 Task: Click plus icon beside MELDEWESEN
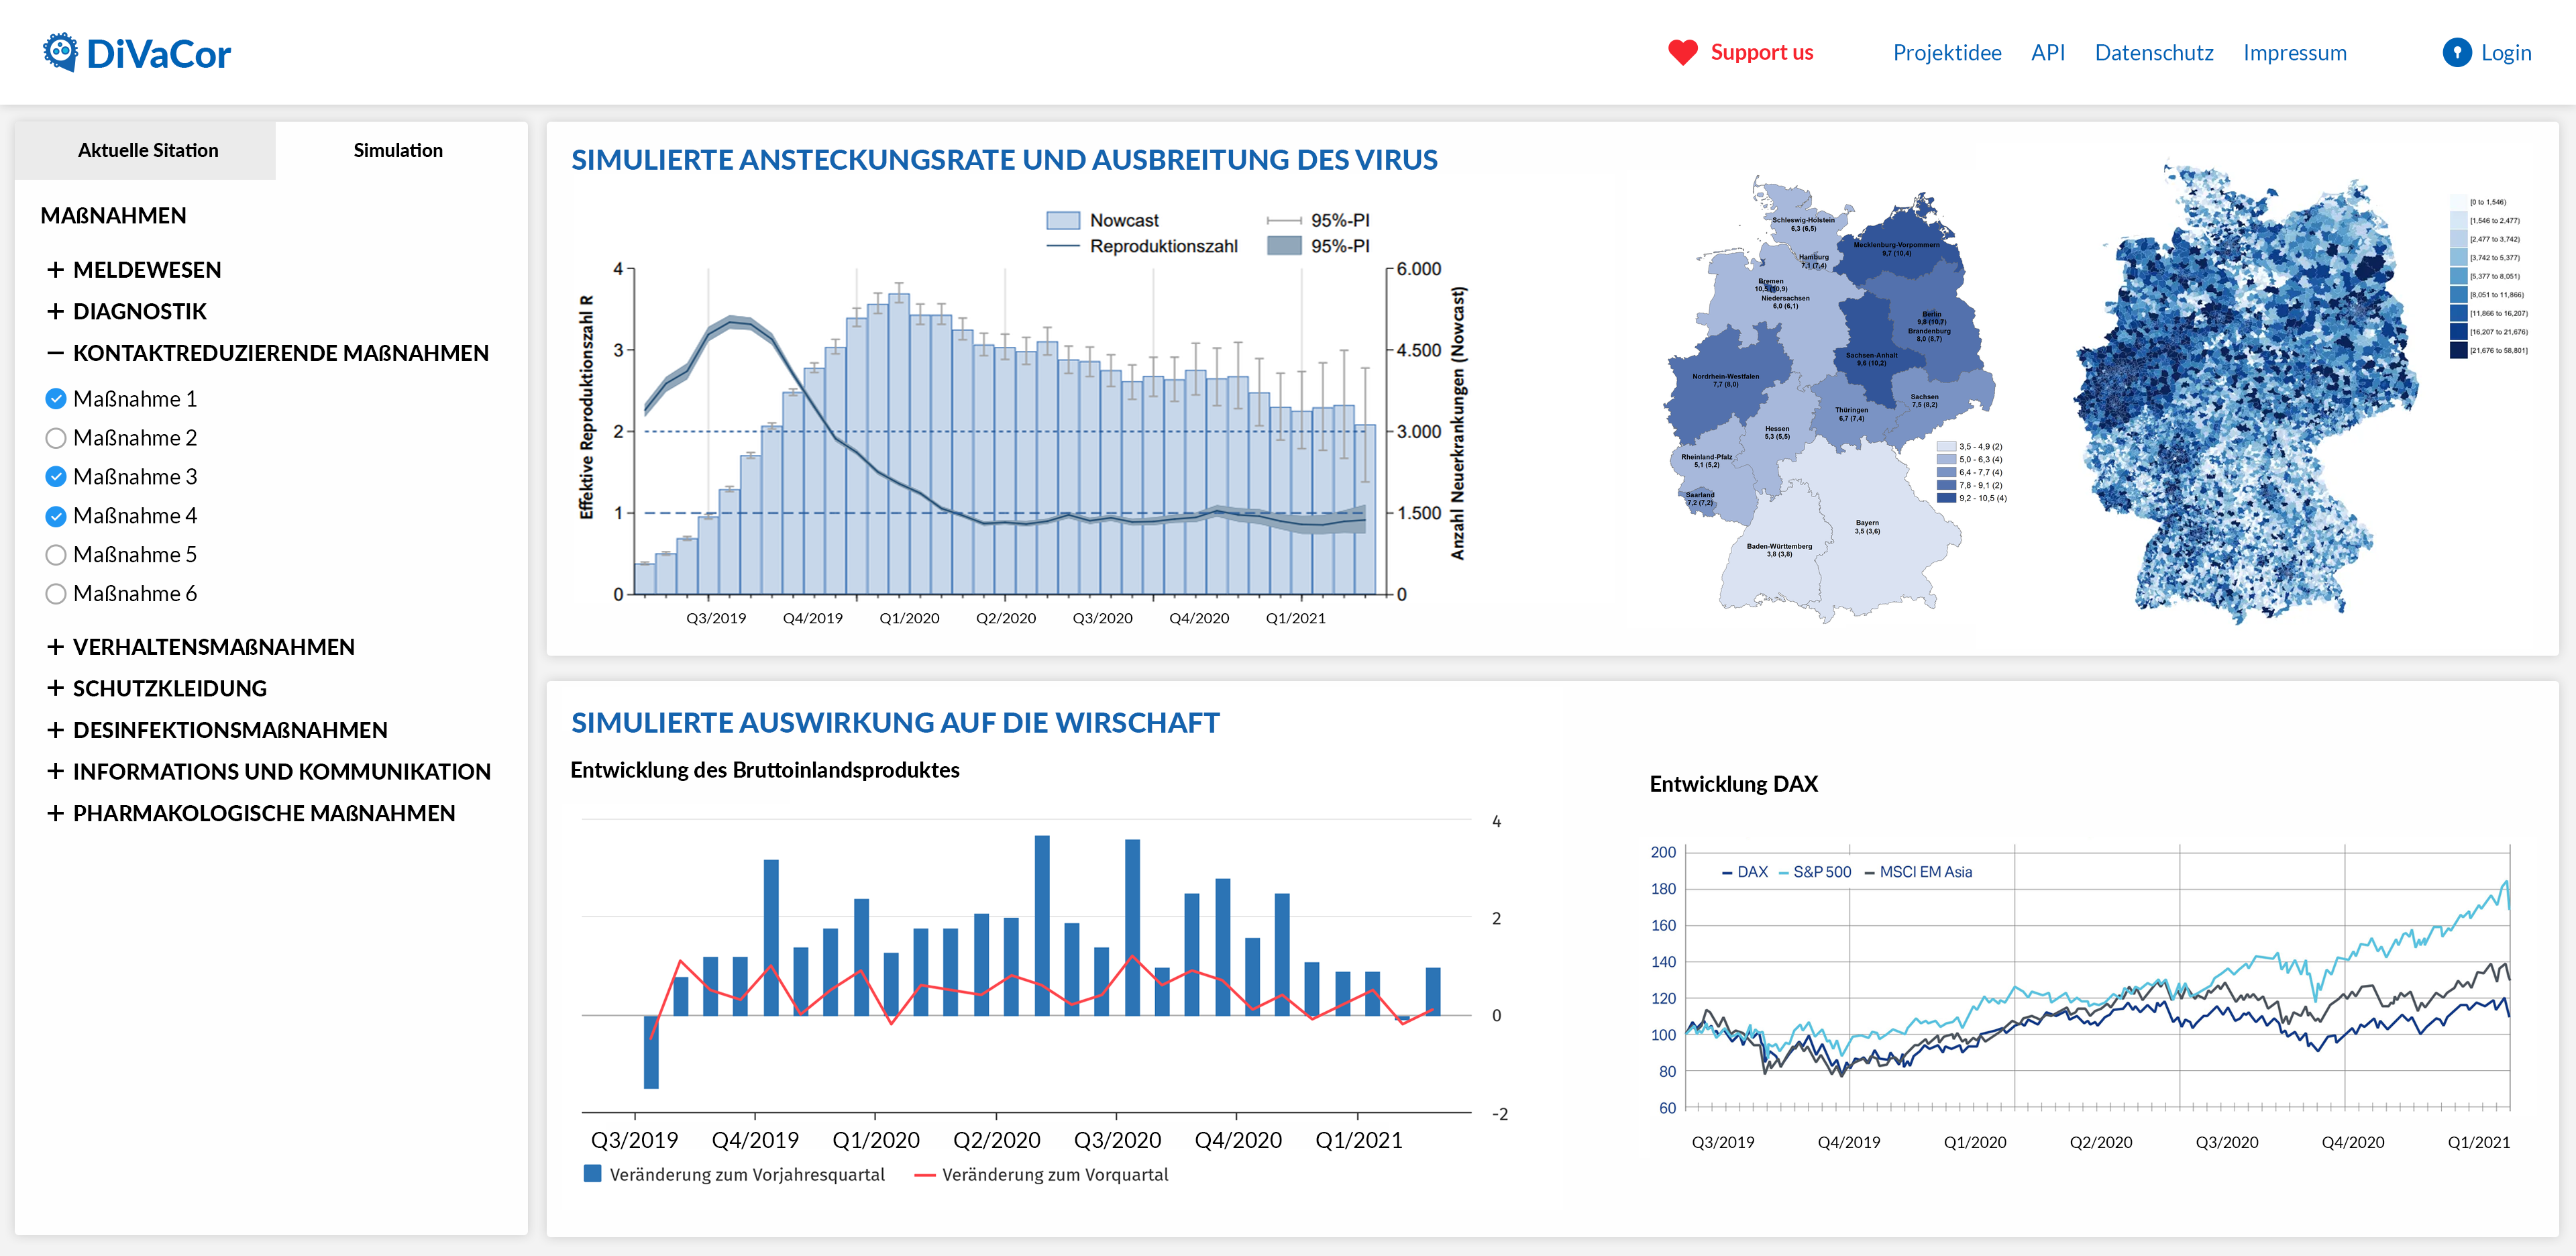(x=55, y=270)
